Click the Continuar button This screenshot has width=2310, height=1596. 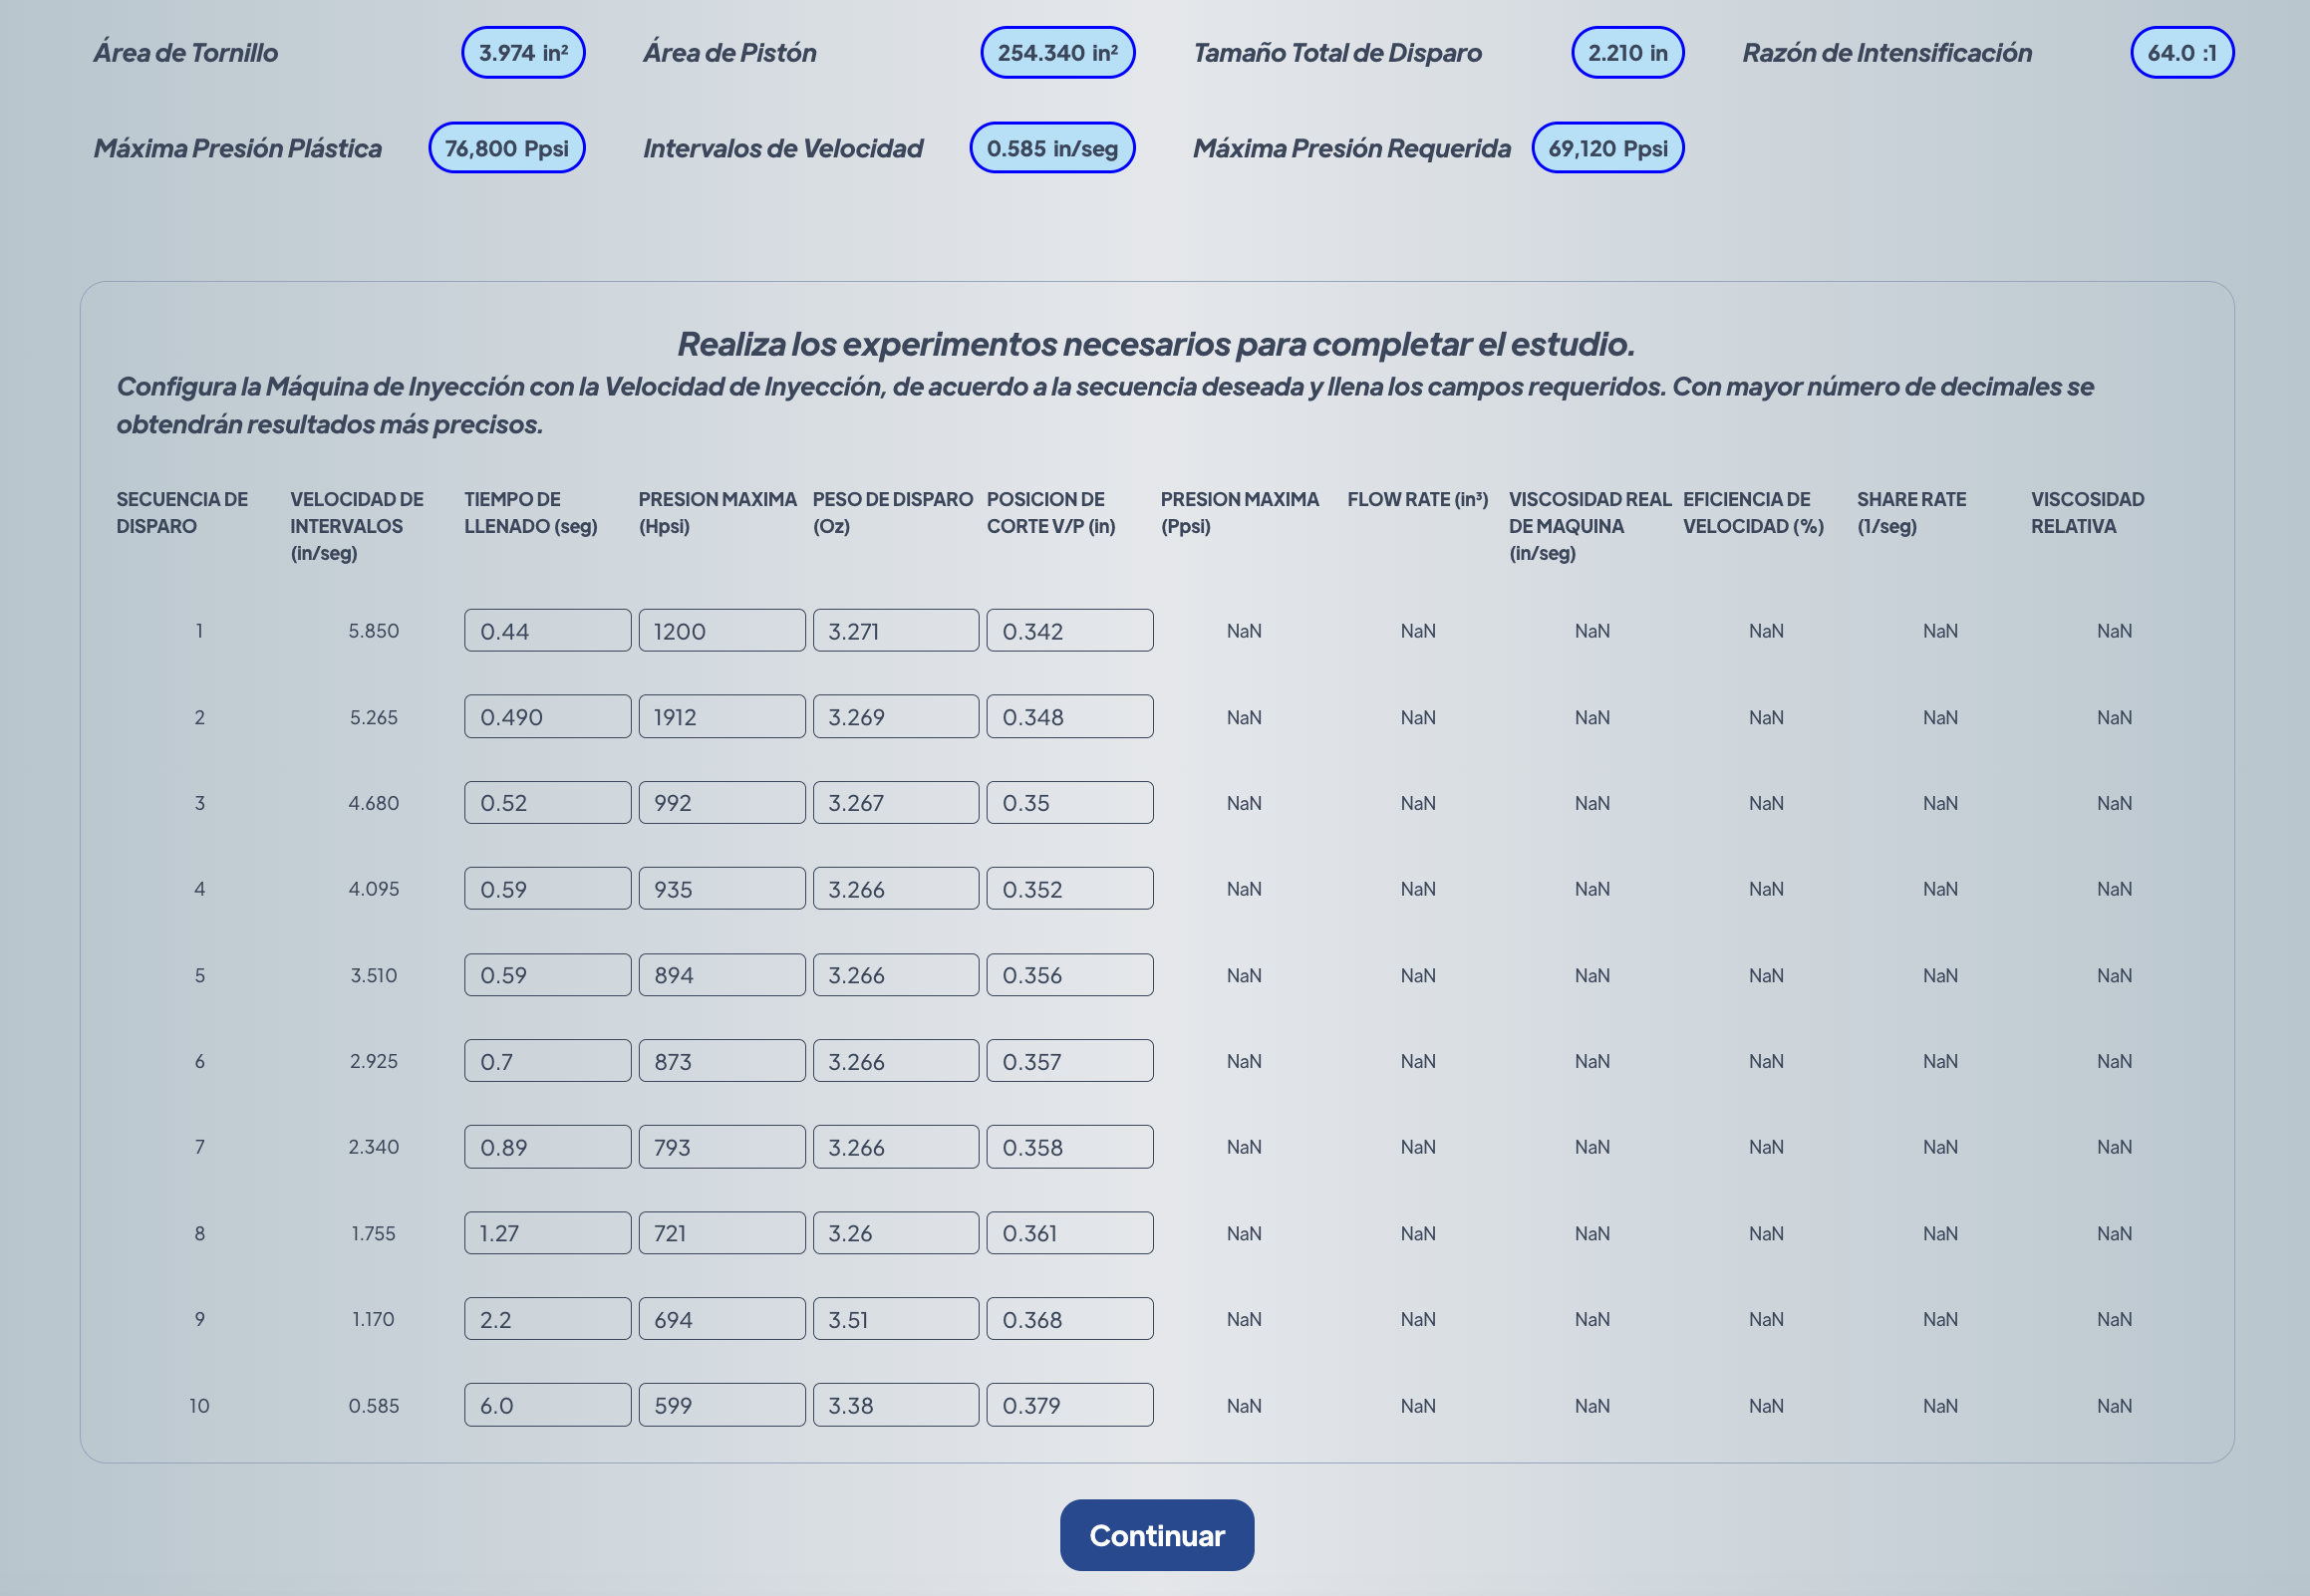pos(1156,1534)
